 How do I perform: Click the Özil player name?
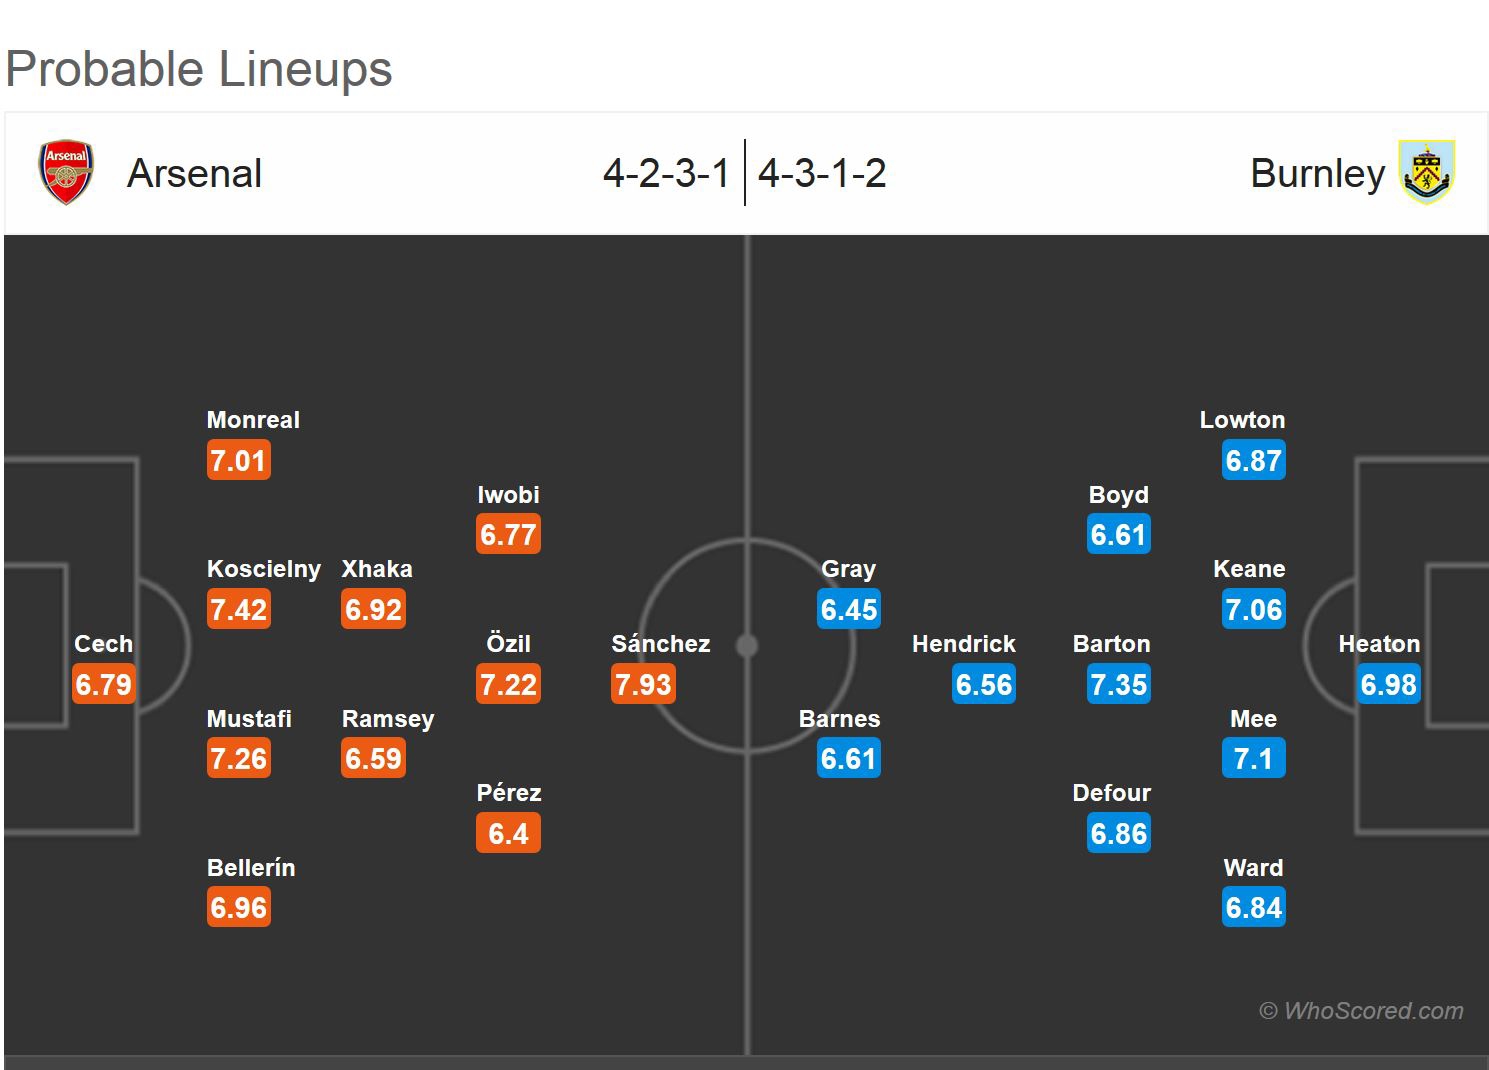[508, 644]
